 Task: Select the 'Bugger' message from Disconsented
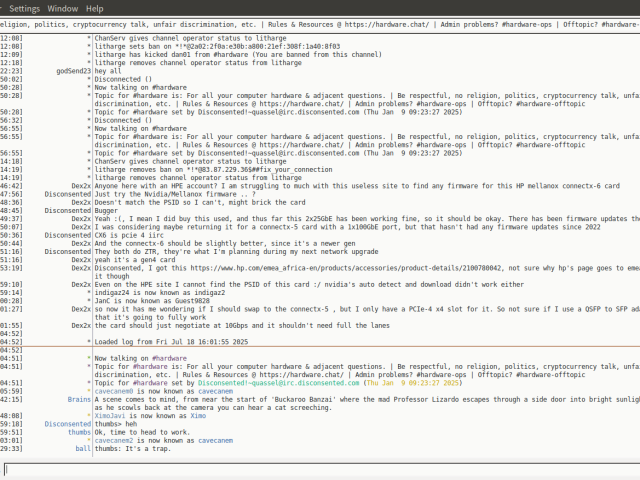pyautogui.click(x=106, y=211)
